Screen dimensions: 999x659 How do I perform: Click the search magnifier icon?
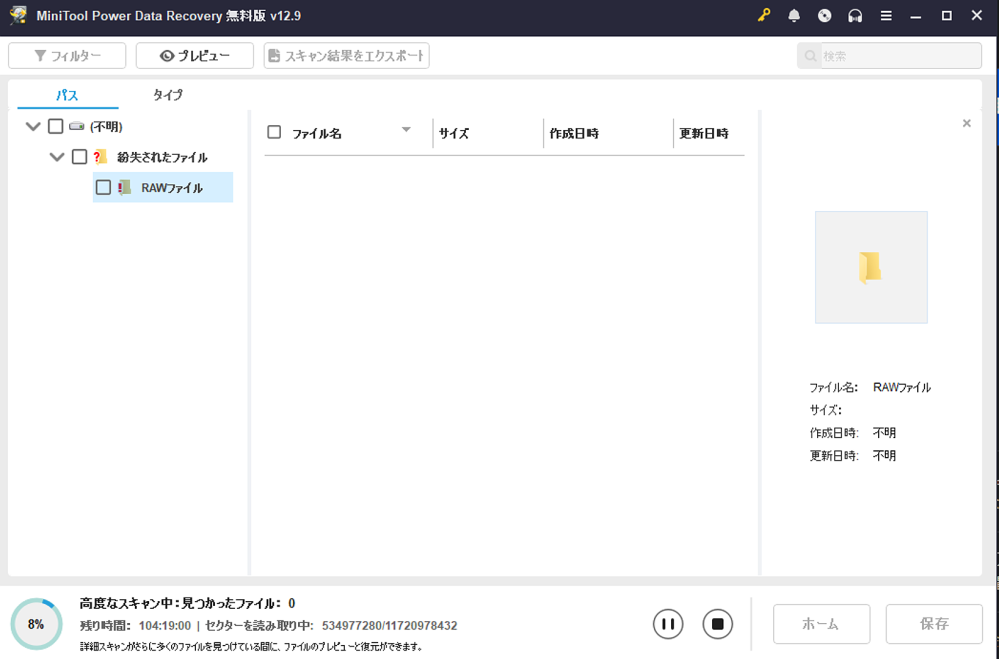[810, 56]
